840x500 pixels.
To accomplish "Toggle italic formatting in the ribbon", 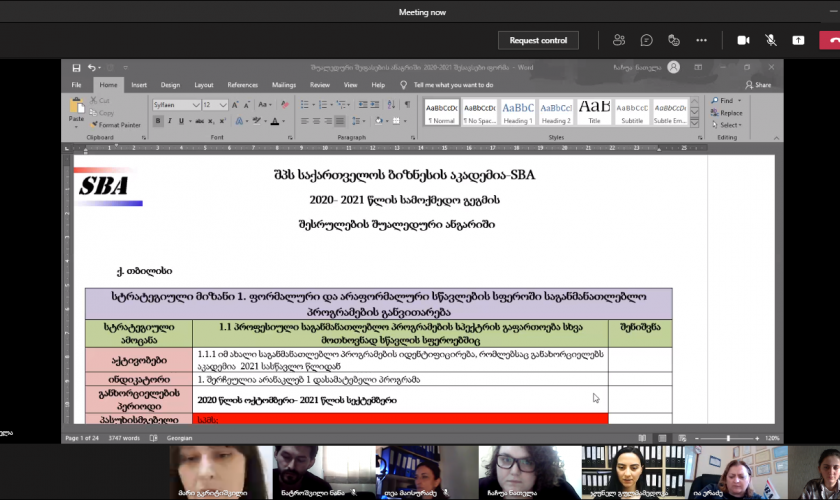I will pyautogui.click(x=170, y=121).
